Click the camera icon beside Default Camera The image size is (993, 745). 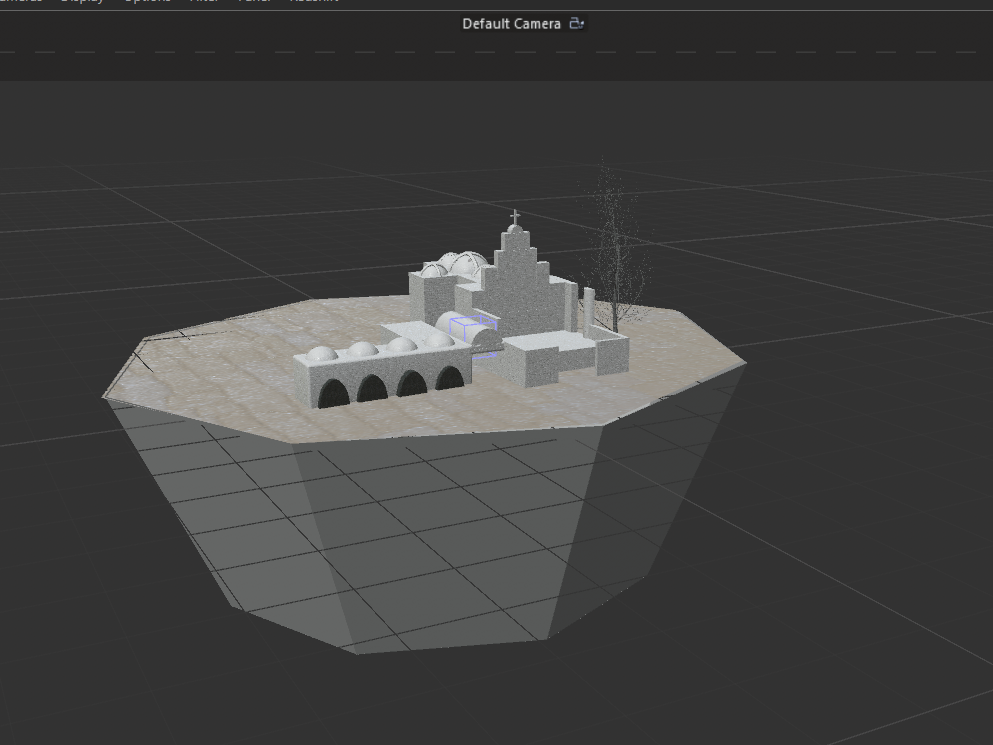click(x=576, y=23)
